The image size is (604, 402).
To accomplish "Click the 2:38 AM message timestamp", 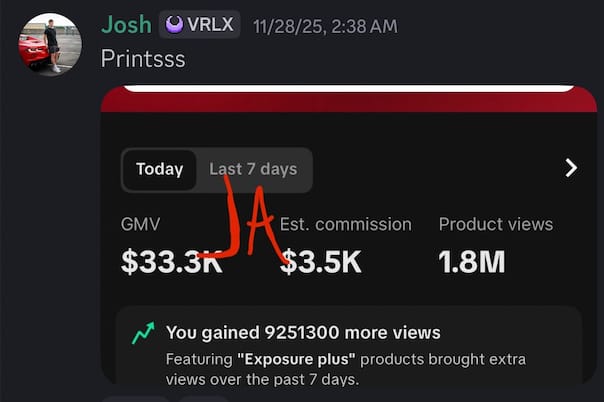I will click(x=325, y=25).
